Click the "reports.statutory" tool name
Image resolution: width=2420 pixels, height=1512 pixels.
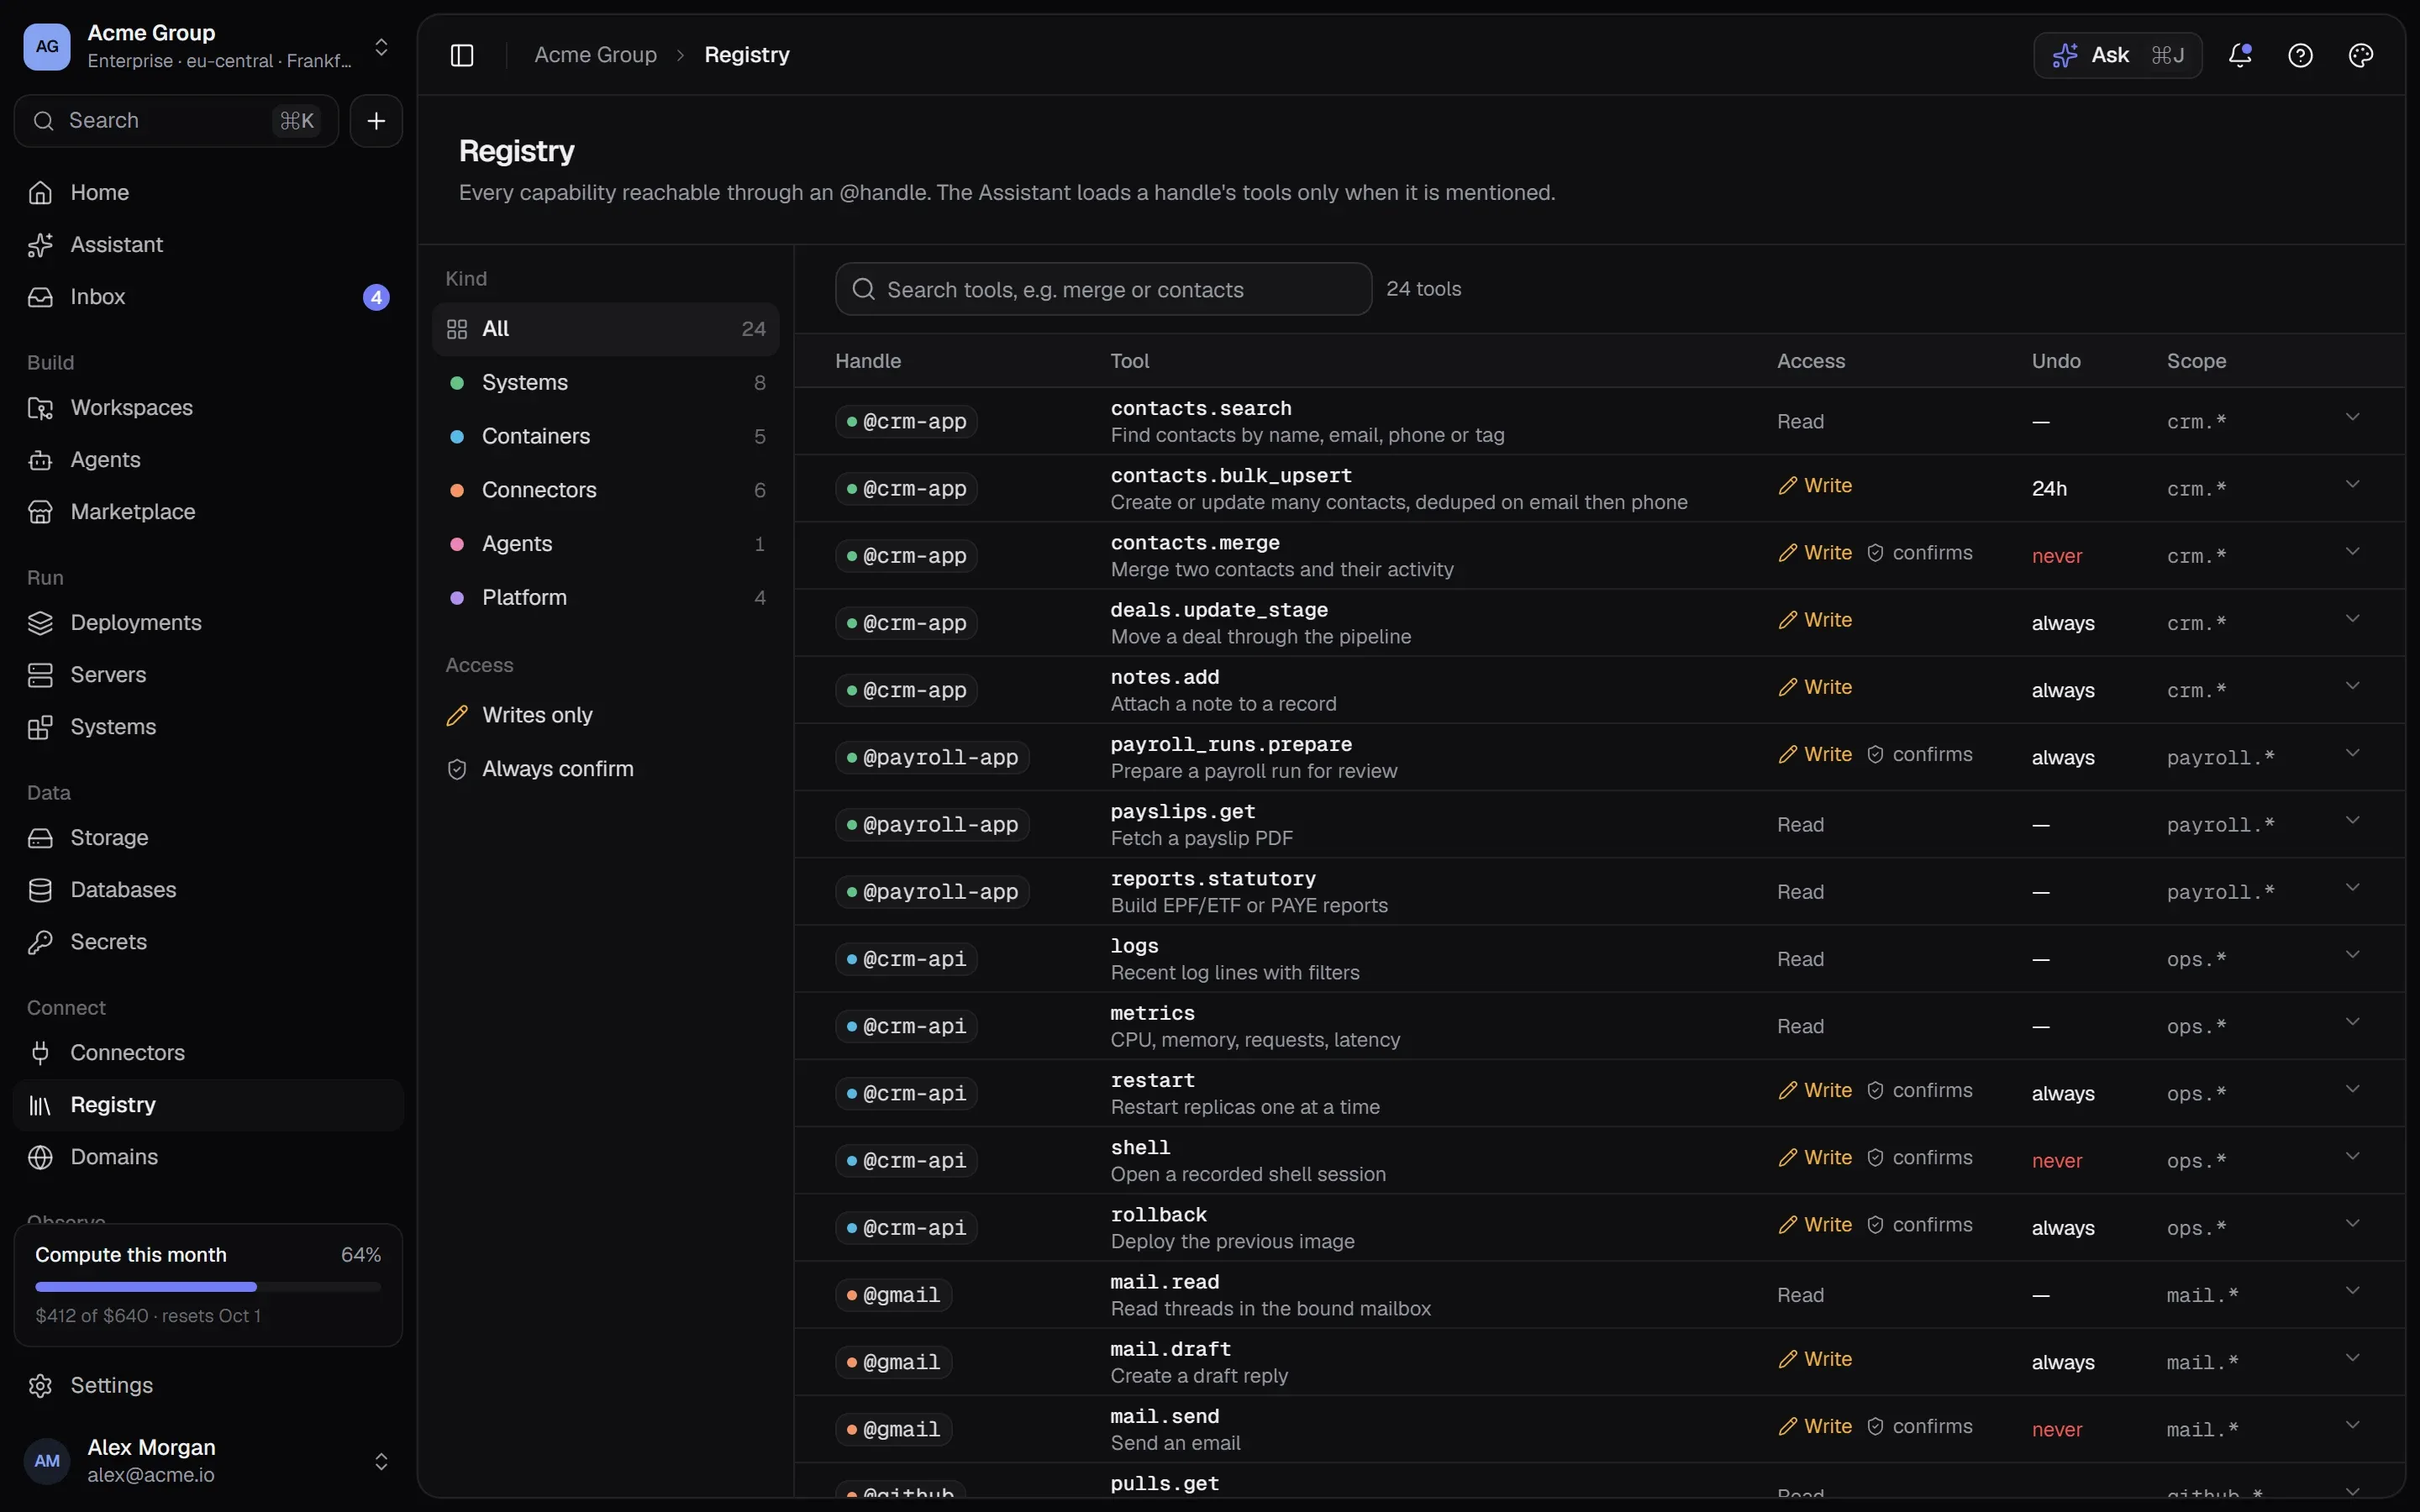point(1213,879)
